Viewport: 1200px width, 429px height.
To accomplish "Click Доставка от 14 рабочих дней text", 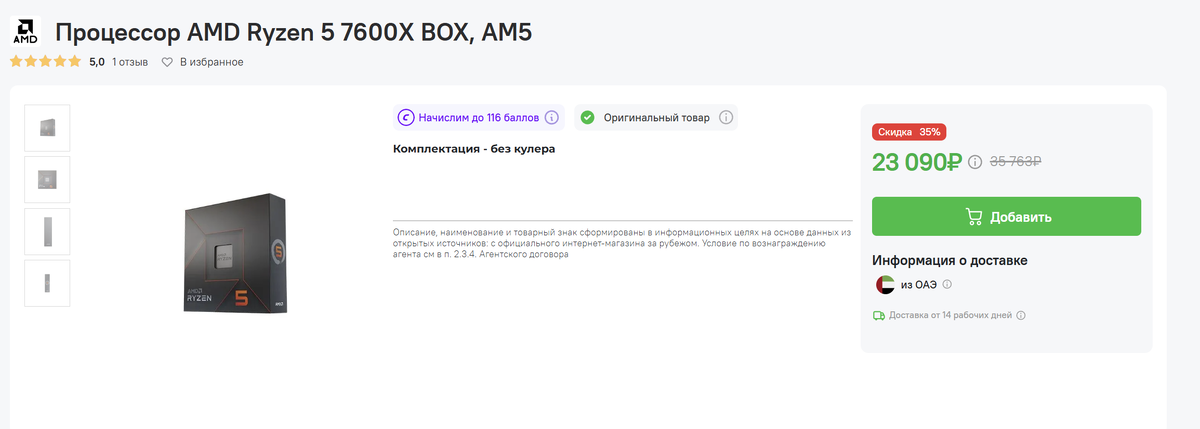I will [950, 315].
